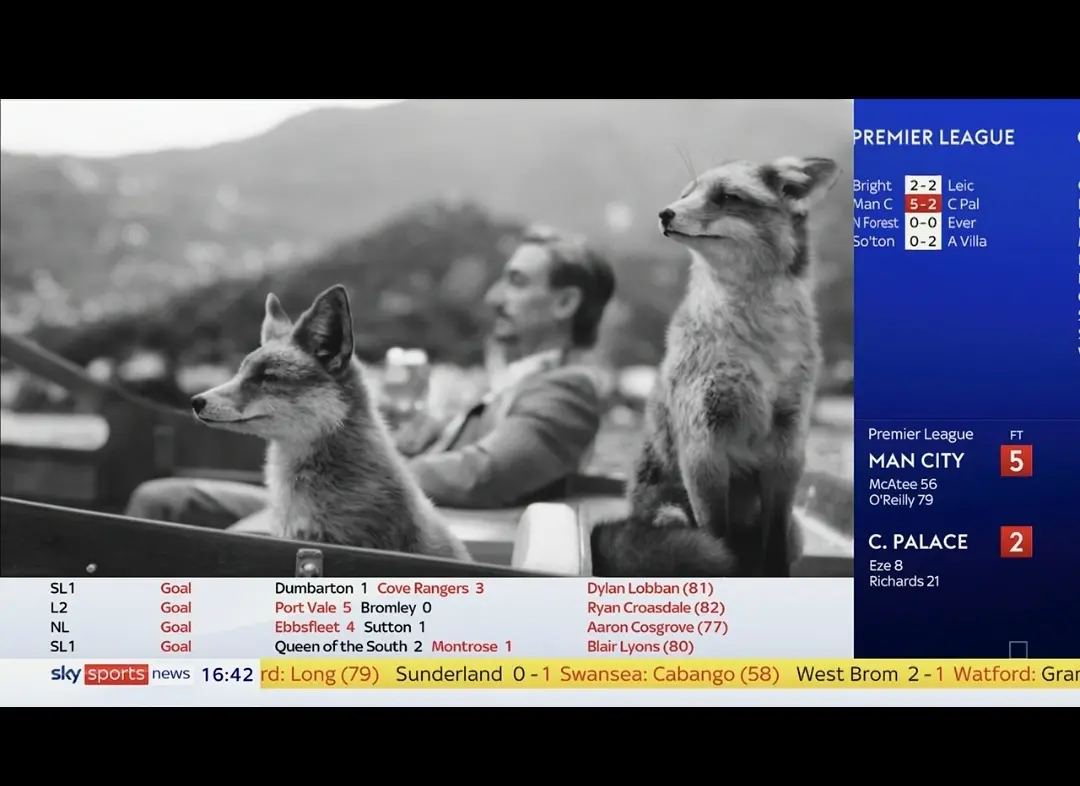The width and height of the screenshot is (1080, 786).
Task: Click scorer Richards 21
Action: coord(904,581)
